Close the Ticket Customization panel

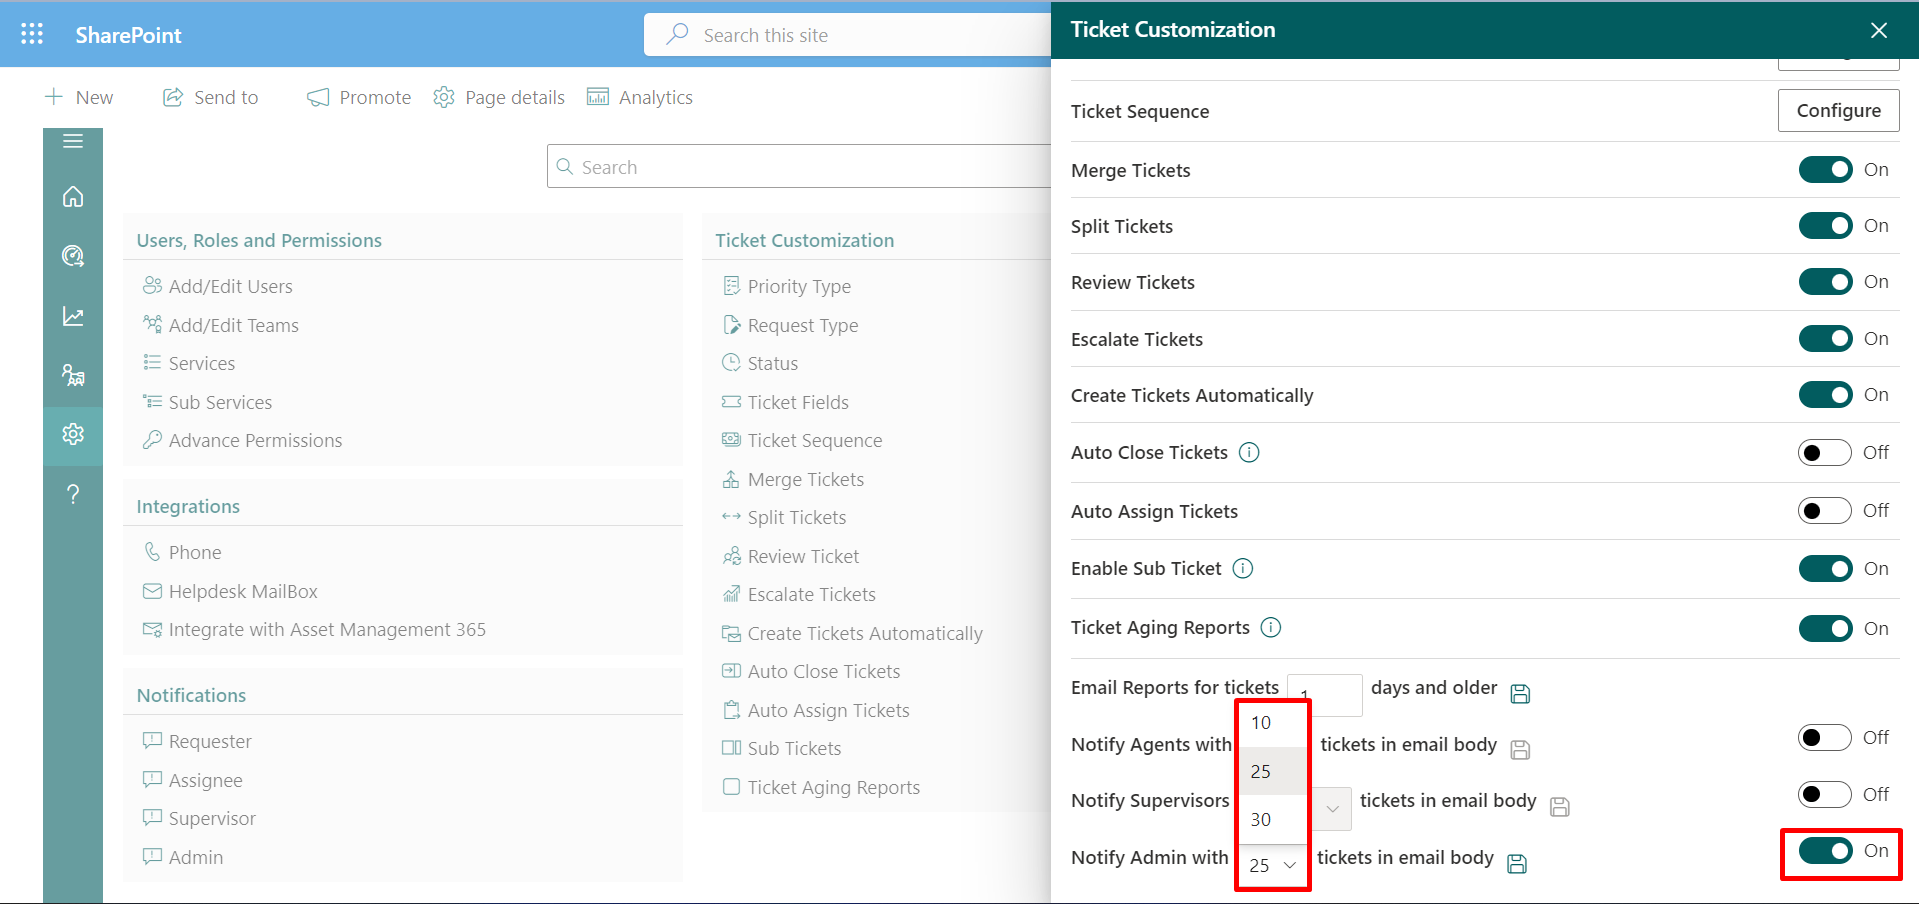pyautogui.click(x=1879, y=30)
